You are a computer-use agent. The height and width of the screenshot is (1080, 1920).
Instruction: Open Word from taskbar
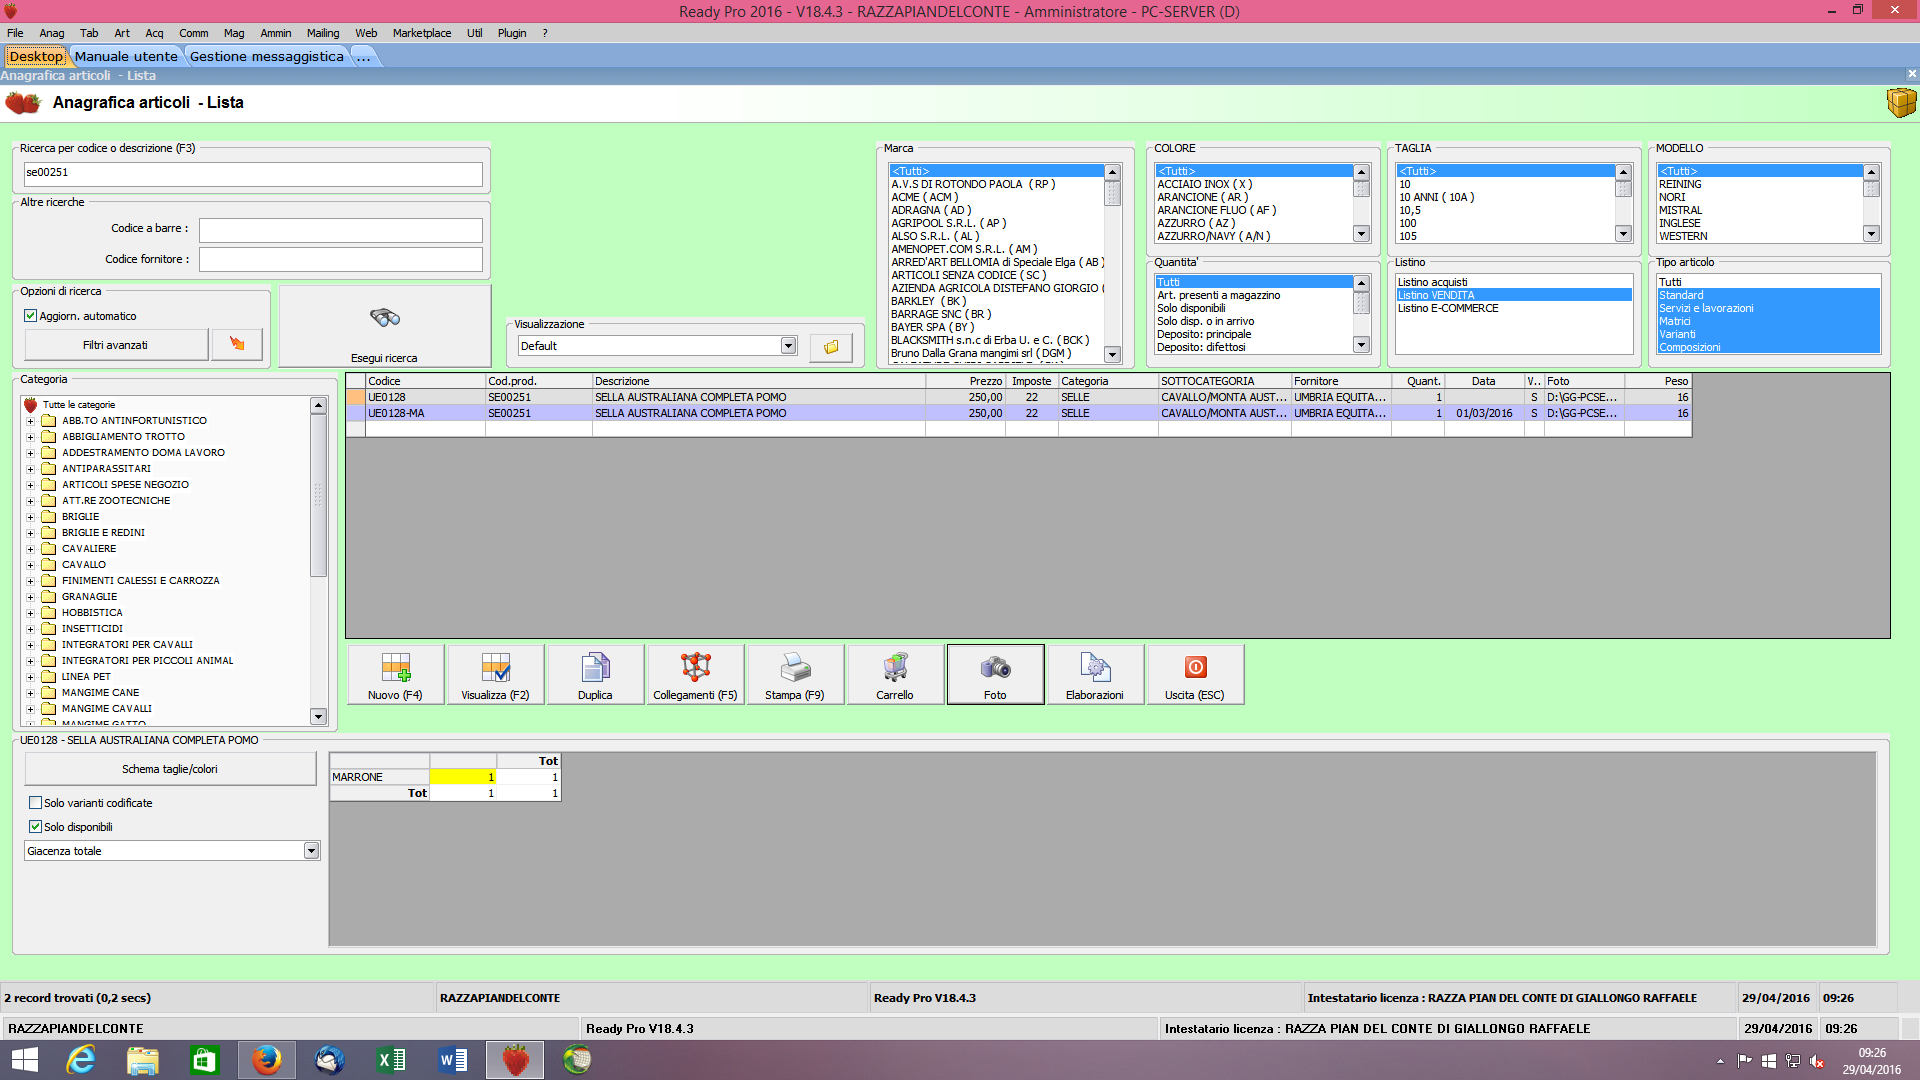pyautogui.click(x=453, y=1060)
